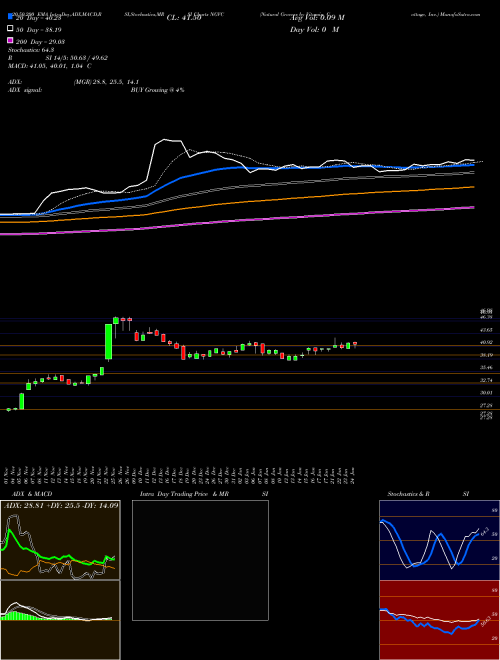Click the ADX line chart panel
This screenshot has width=500, height=660.
point(60,540)
